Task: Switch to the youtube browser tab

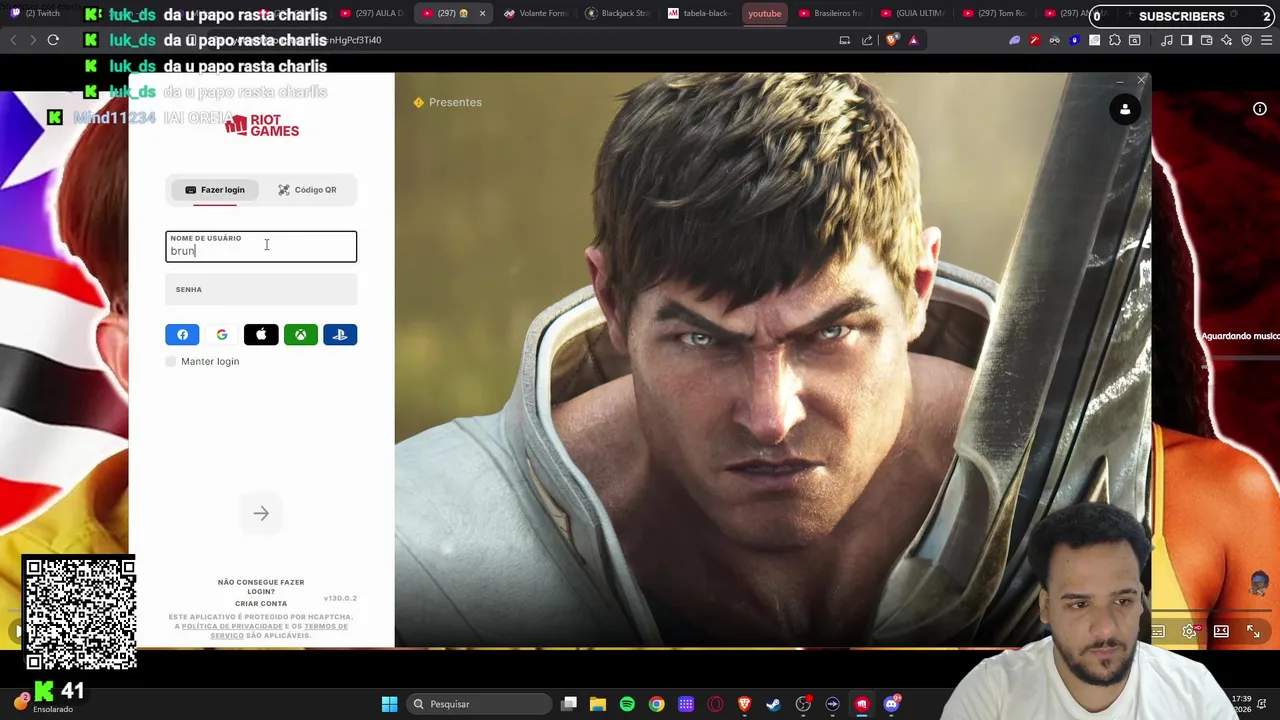Action: (765, 13)
